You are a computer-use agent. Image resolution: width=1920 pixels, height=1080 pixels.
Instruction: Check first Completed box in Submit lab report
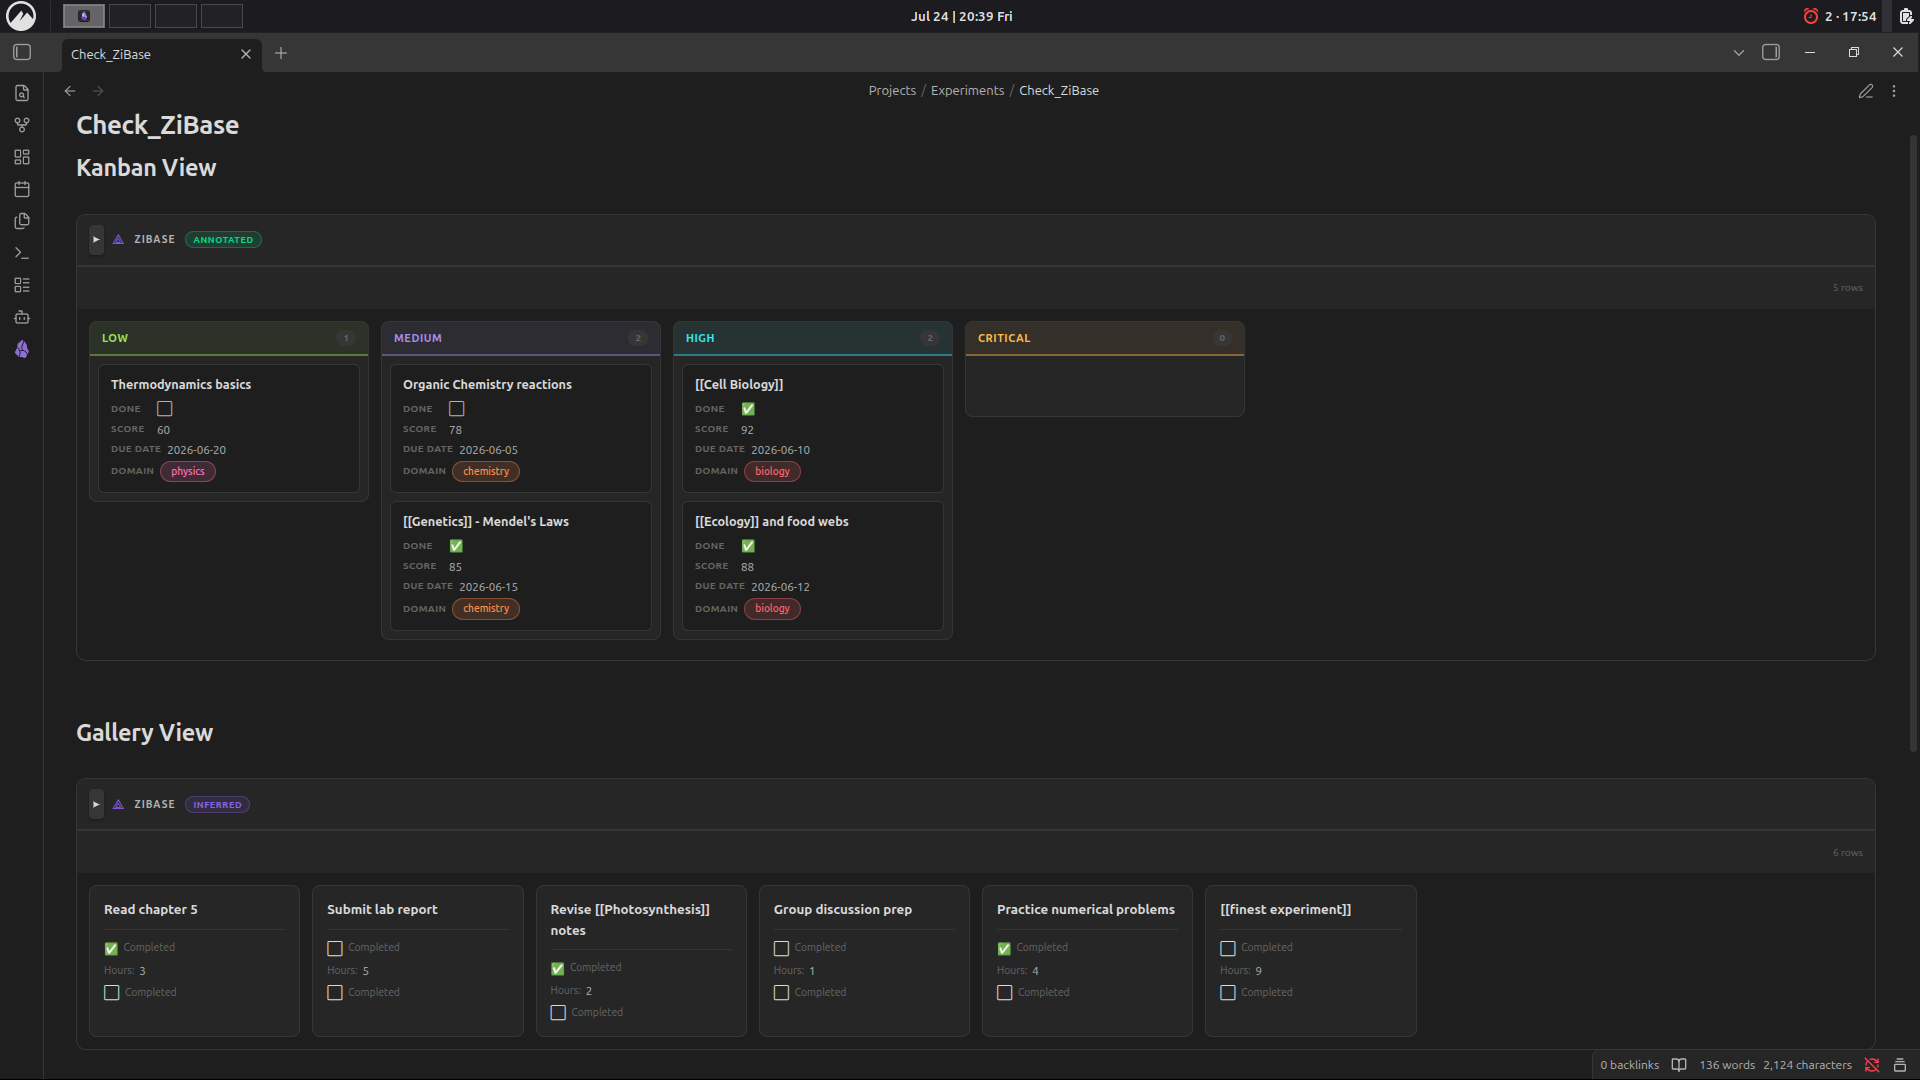click(335, 948)
